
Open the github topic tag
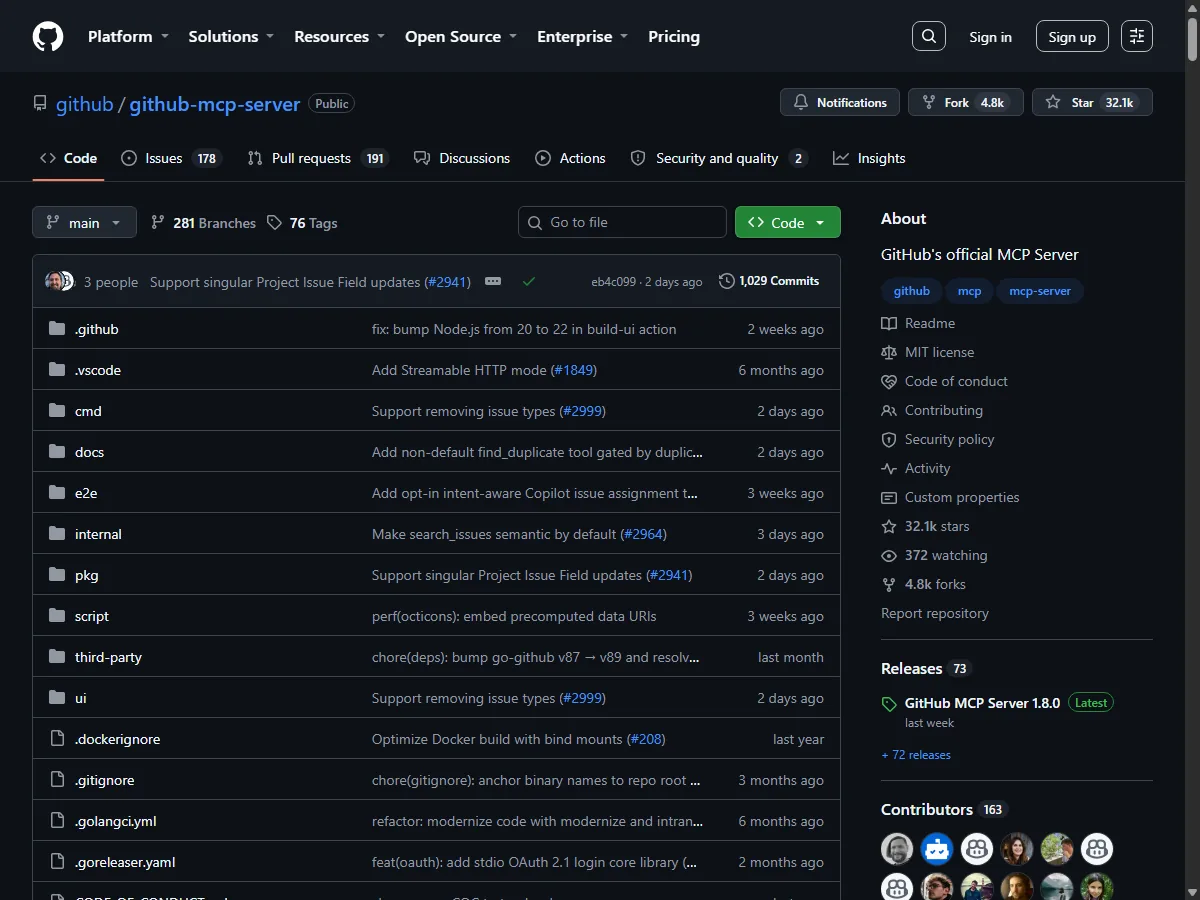pyautogui.click(x=911, y=291)
